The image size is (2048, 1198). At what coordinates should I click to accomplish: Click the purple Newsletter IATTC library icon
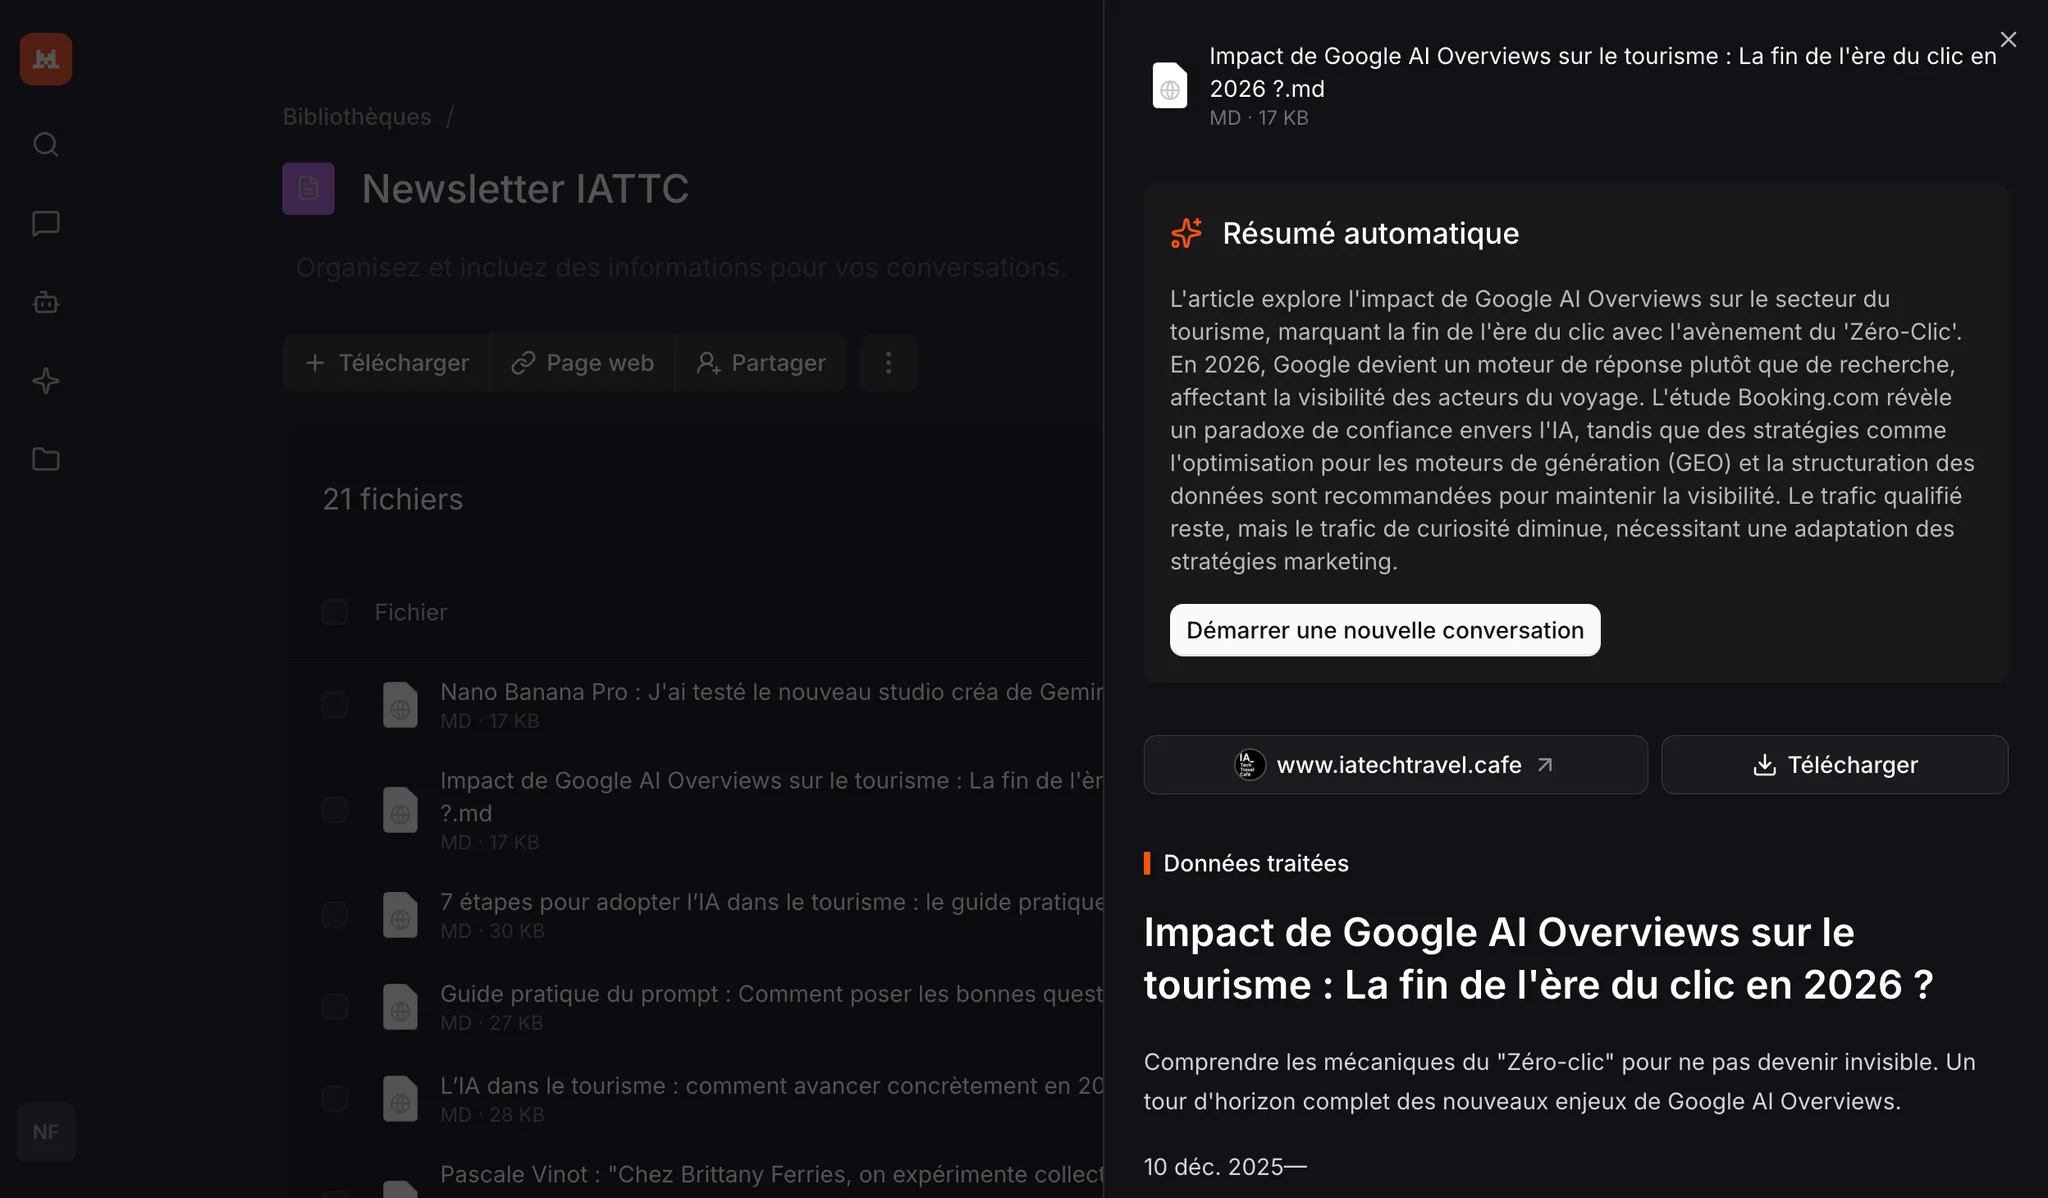pos(308,189)
